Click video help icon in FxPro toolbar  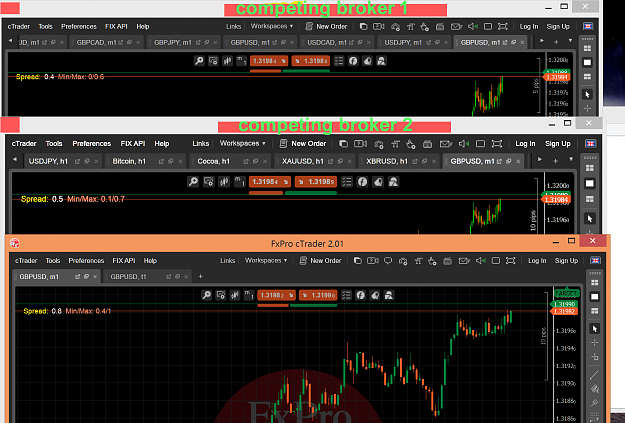click(373, 261)
